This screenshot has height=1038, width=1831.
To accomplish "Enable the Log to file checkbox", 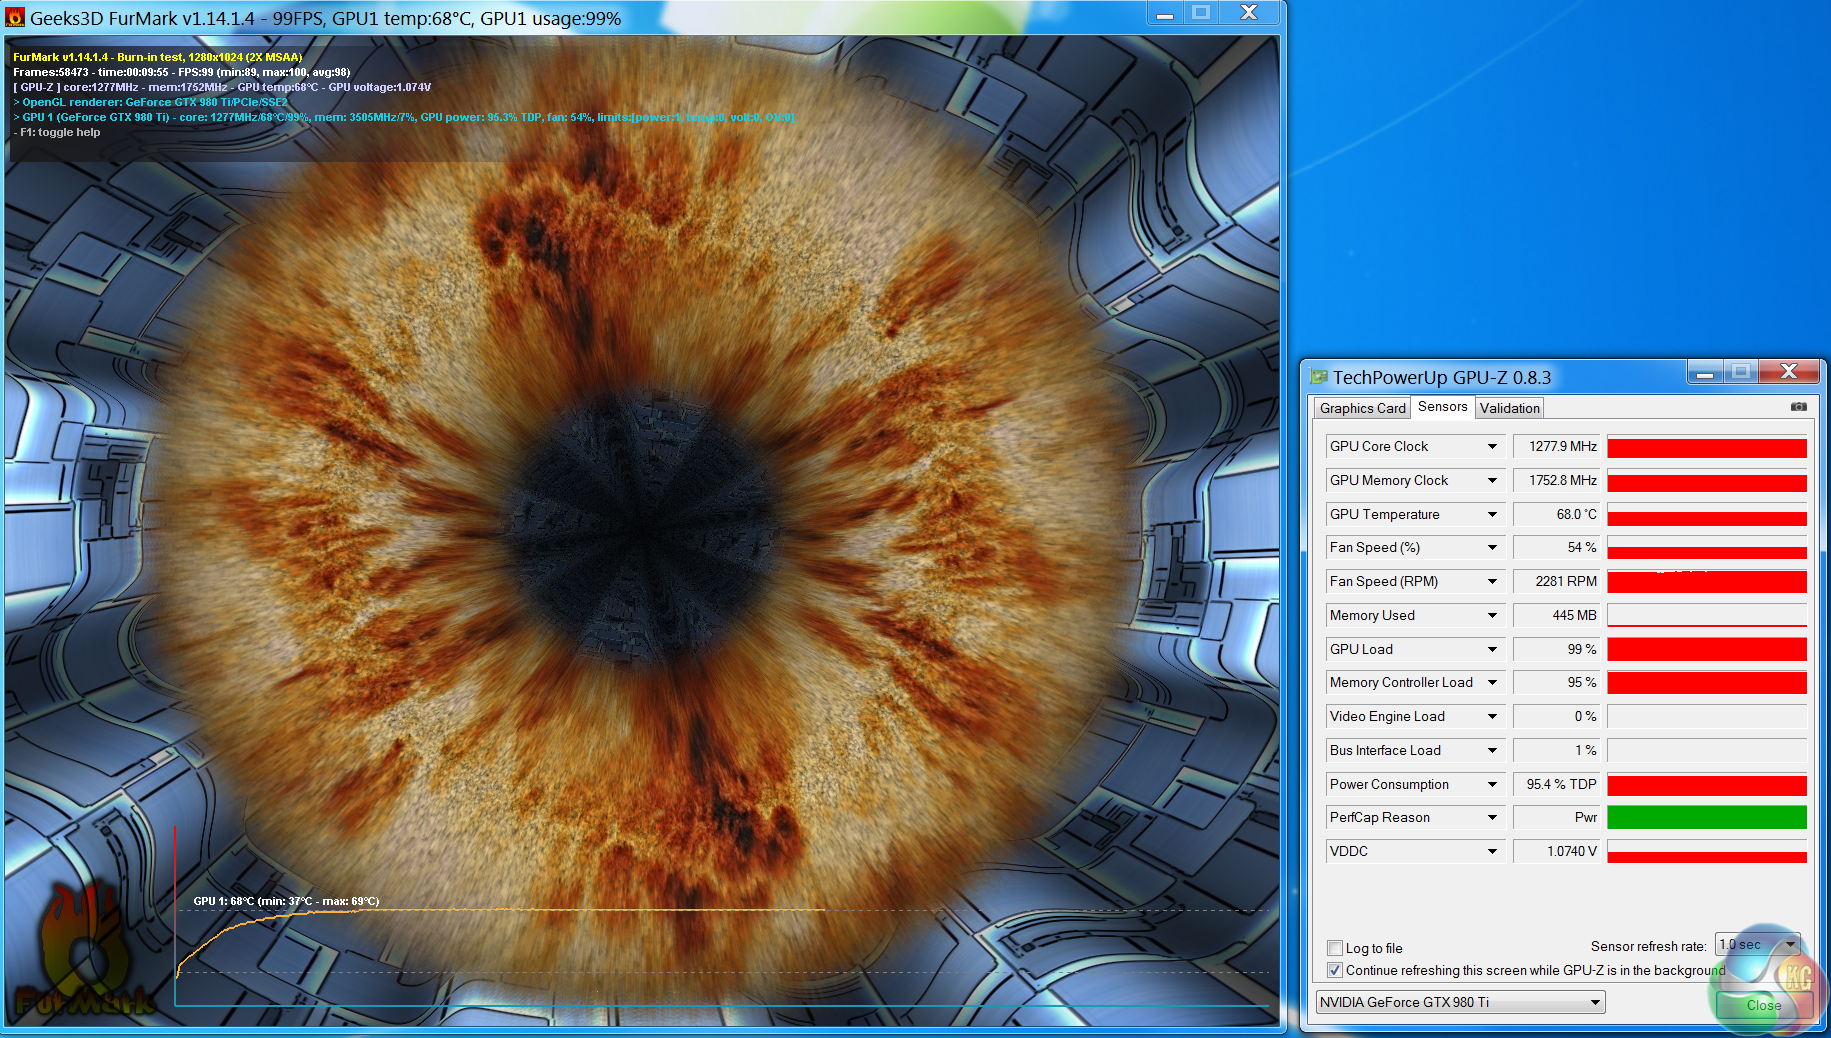I will (1335, 948).
